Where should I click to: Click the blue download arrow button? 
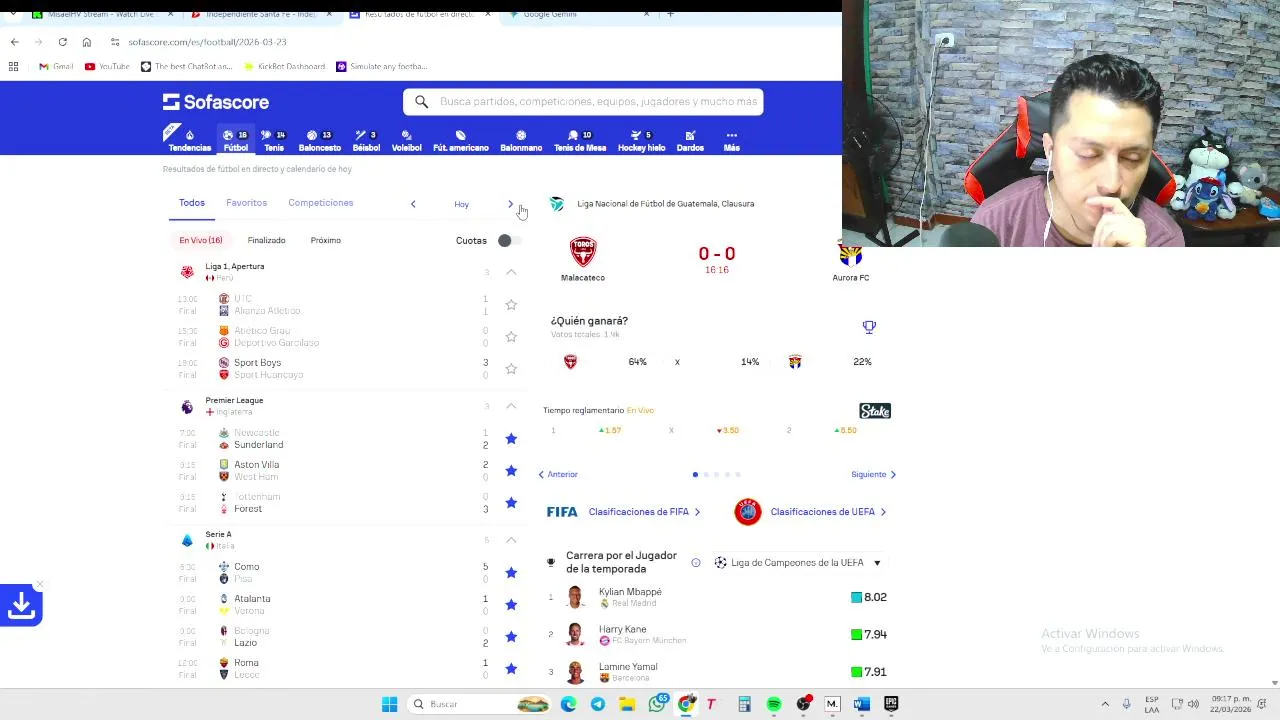[21, 605]
